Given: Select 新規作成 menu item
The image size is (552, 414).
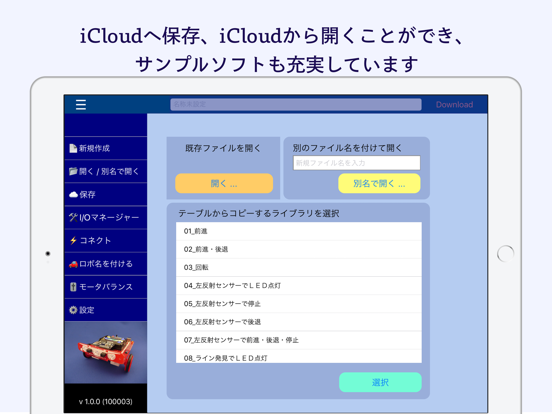Looking at the screenshot, I should [106, 148].
